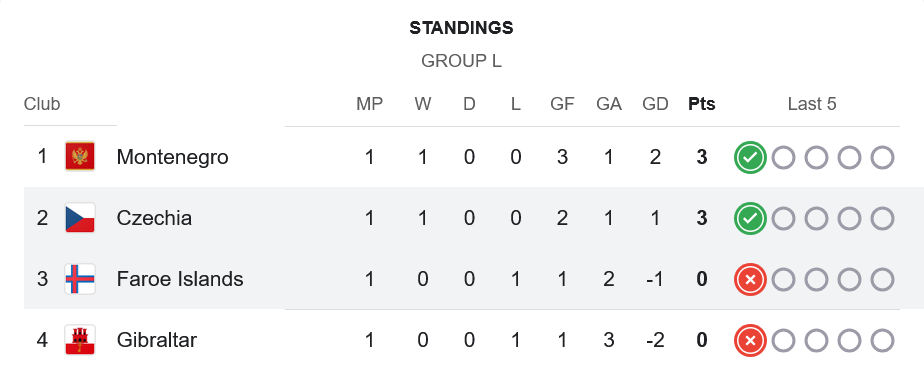The width and height of the screenshot is (924, 387).
Task: Click the GROUP L label
Action: tap(461, 61)
